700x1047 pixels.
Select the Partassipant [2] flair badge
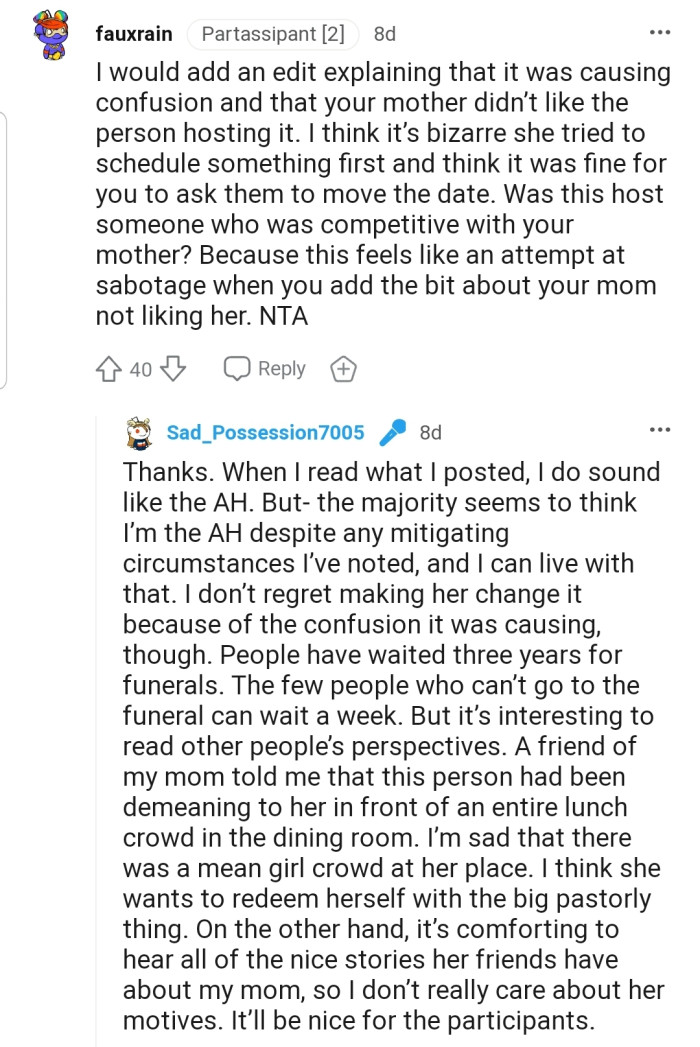273,33
